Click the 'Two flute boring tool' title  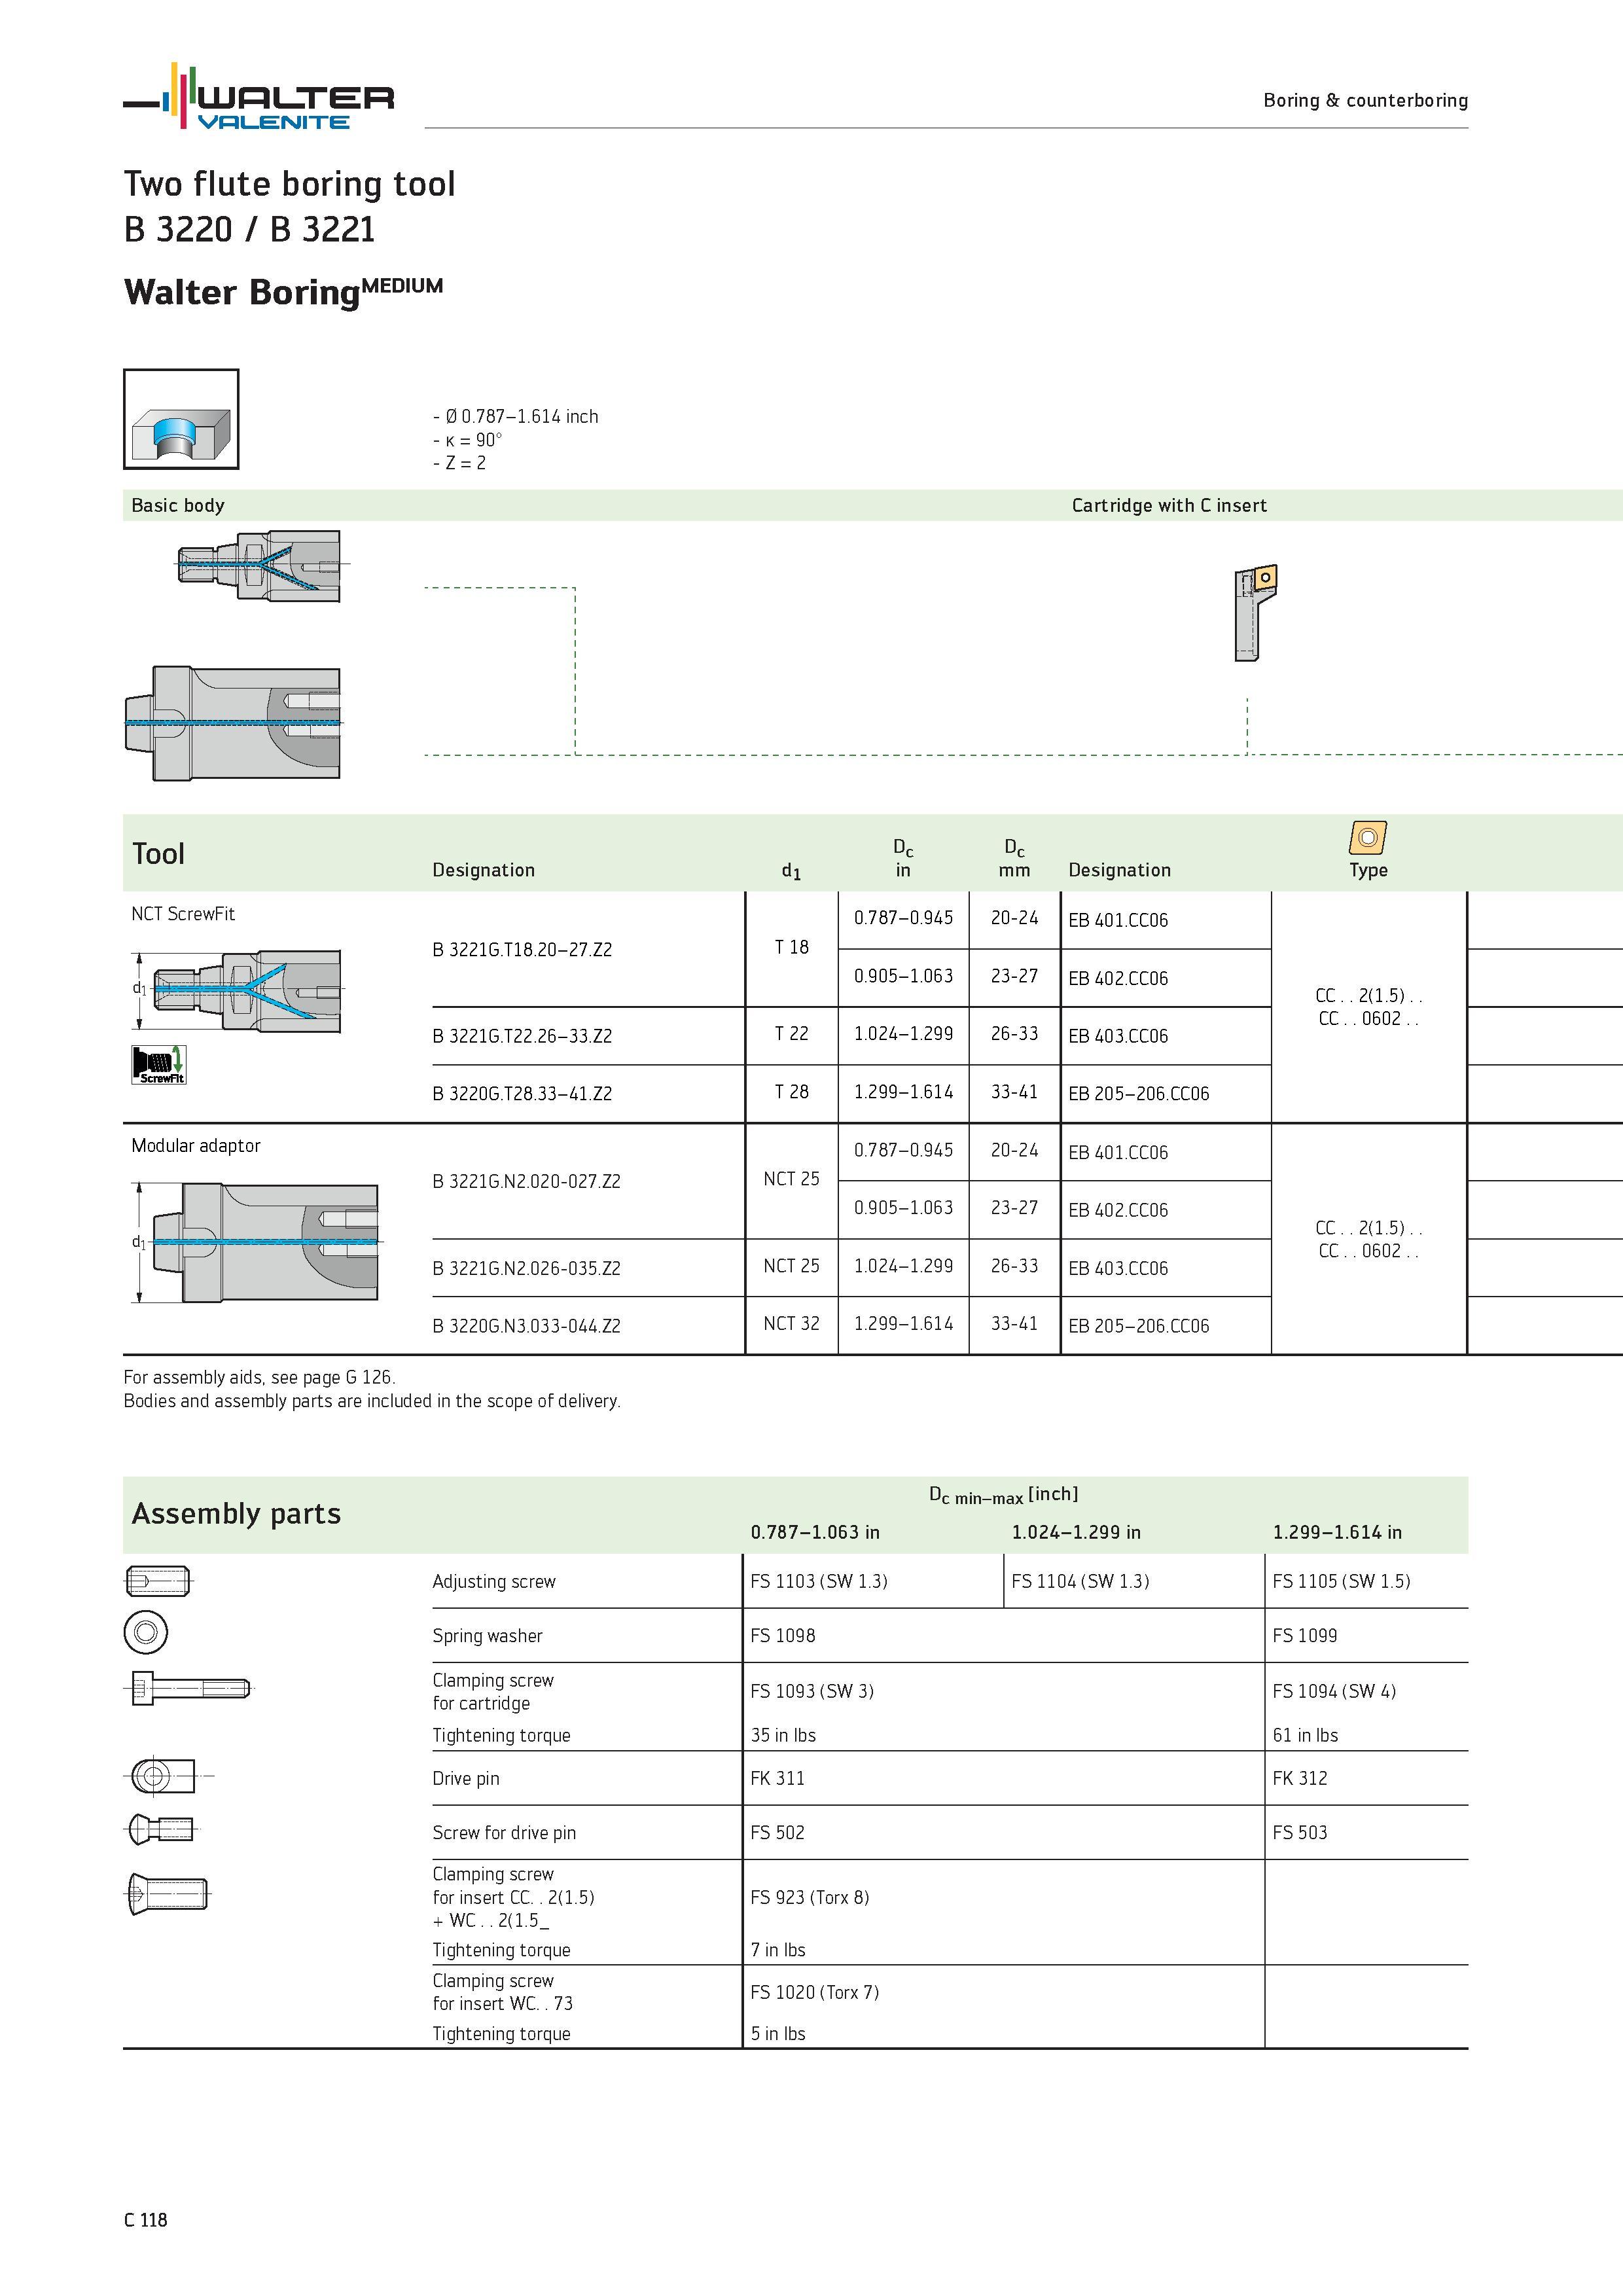pos(289,184)
